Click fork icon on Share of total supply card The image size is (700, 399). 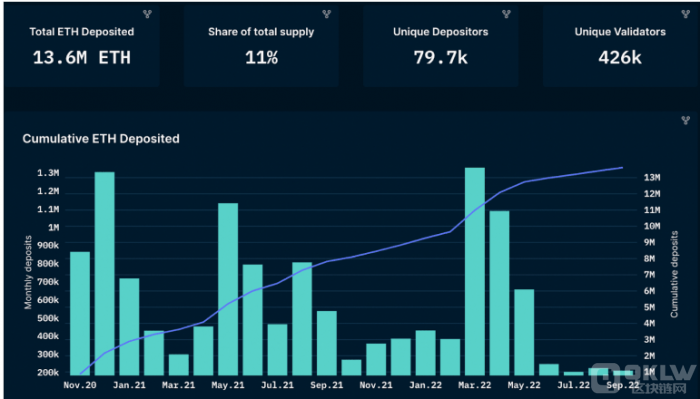(327, 14)
